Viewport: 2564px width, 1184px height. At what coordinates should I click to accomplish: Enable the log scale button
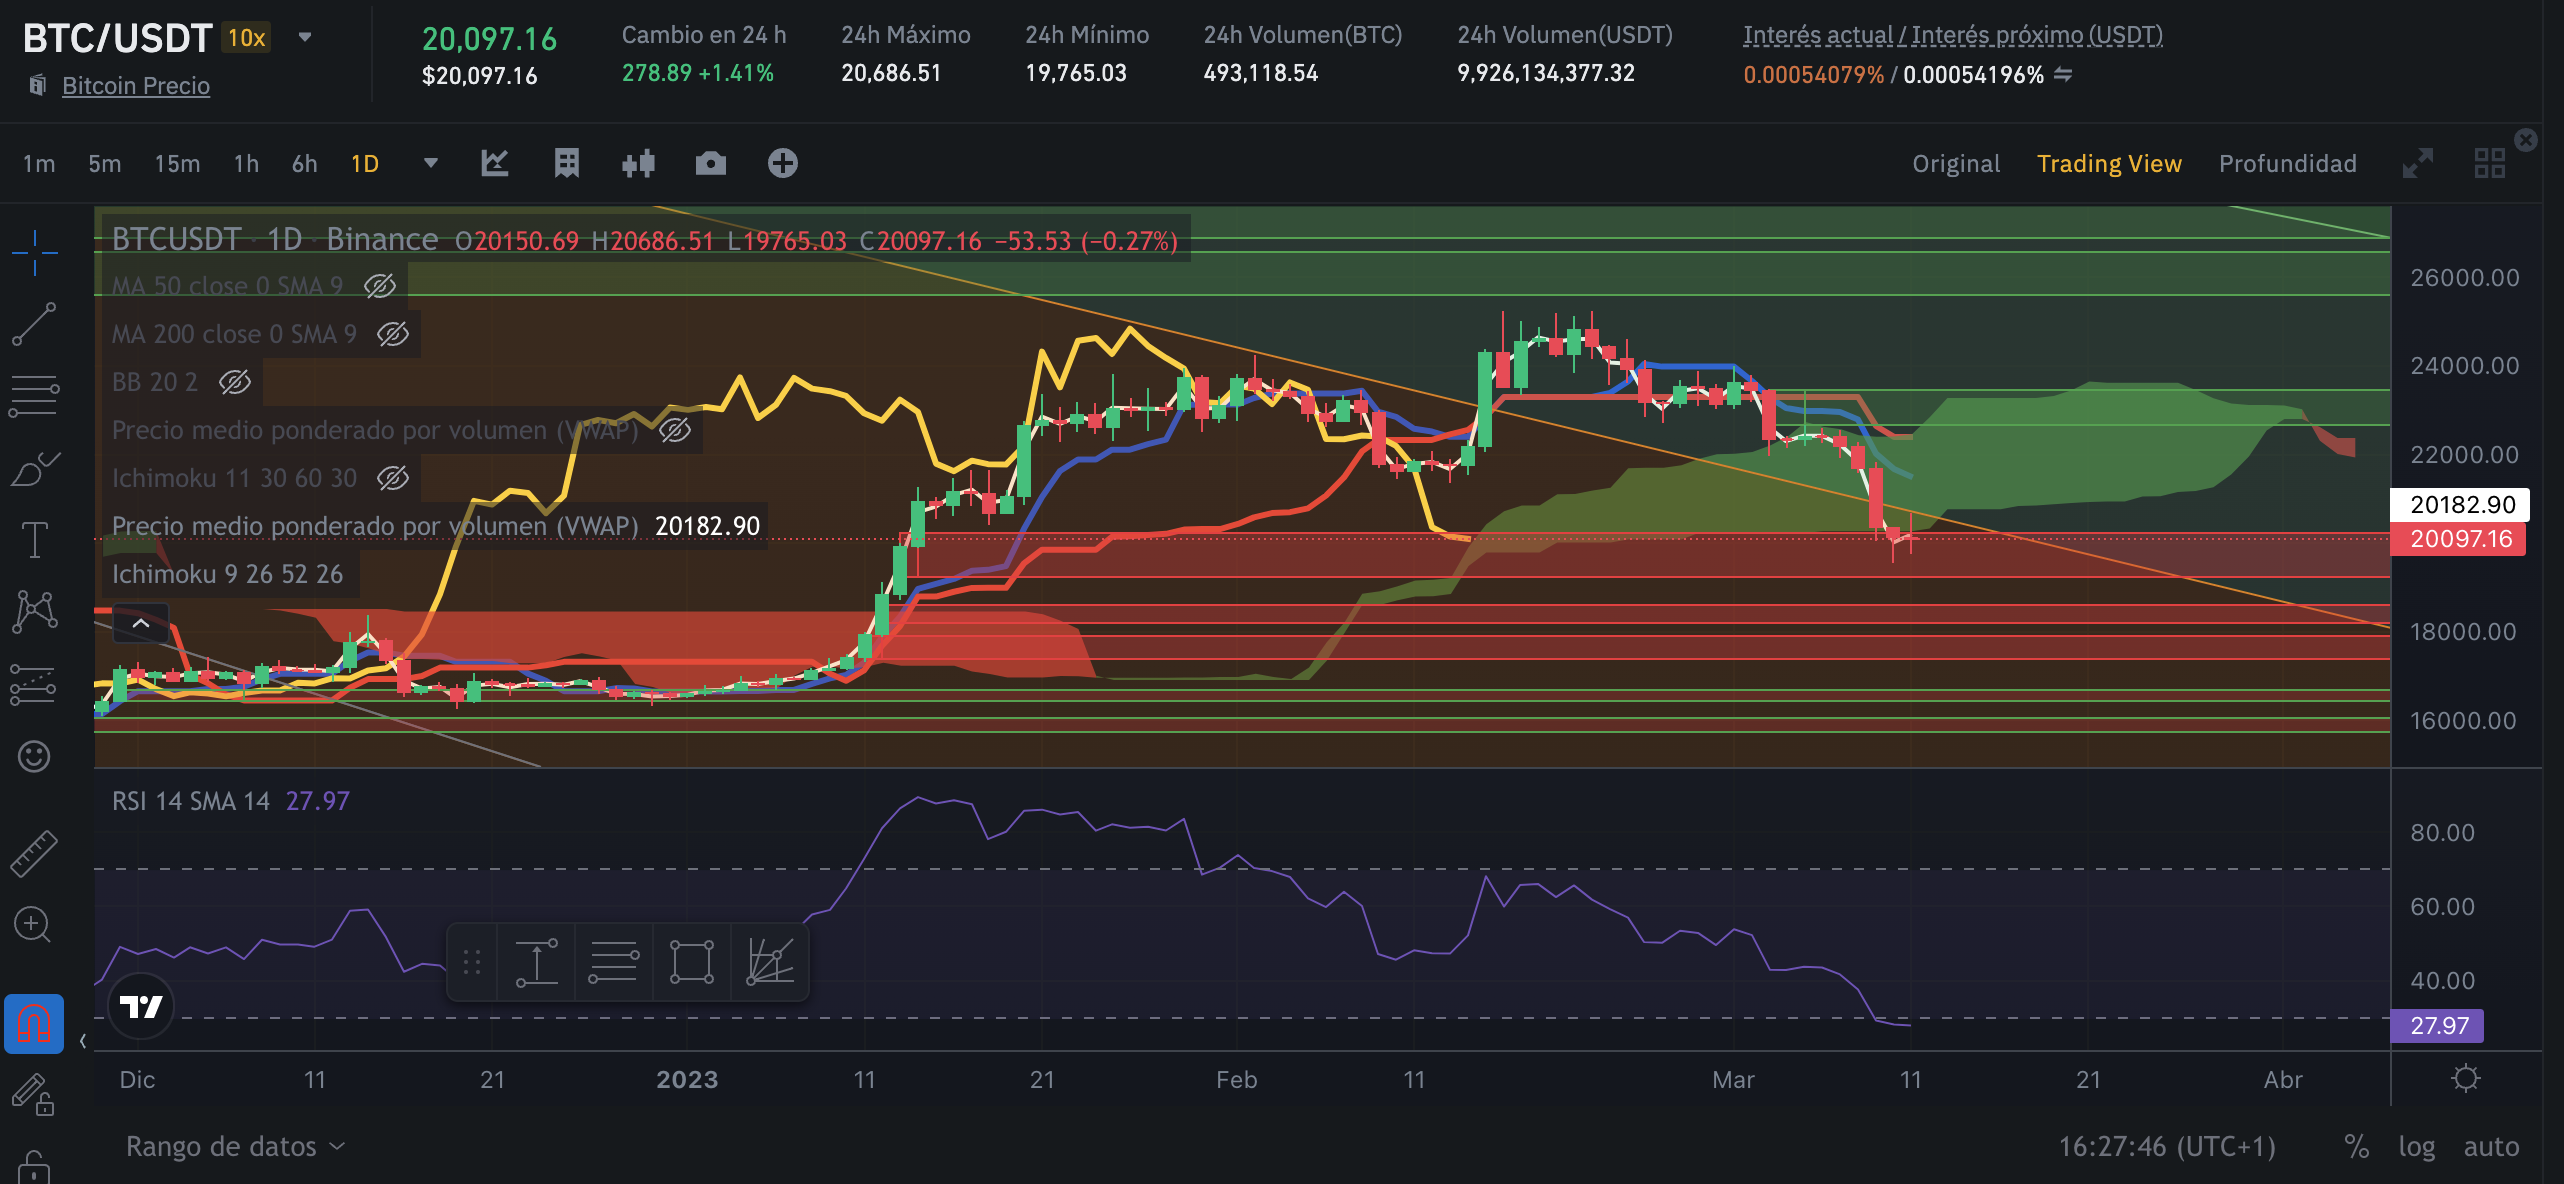(2416, 1146)
